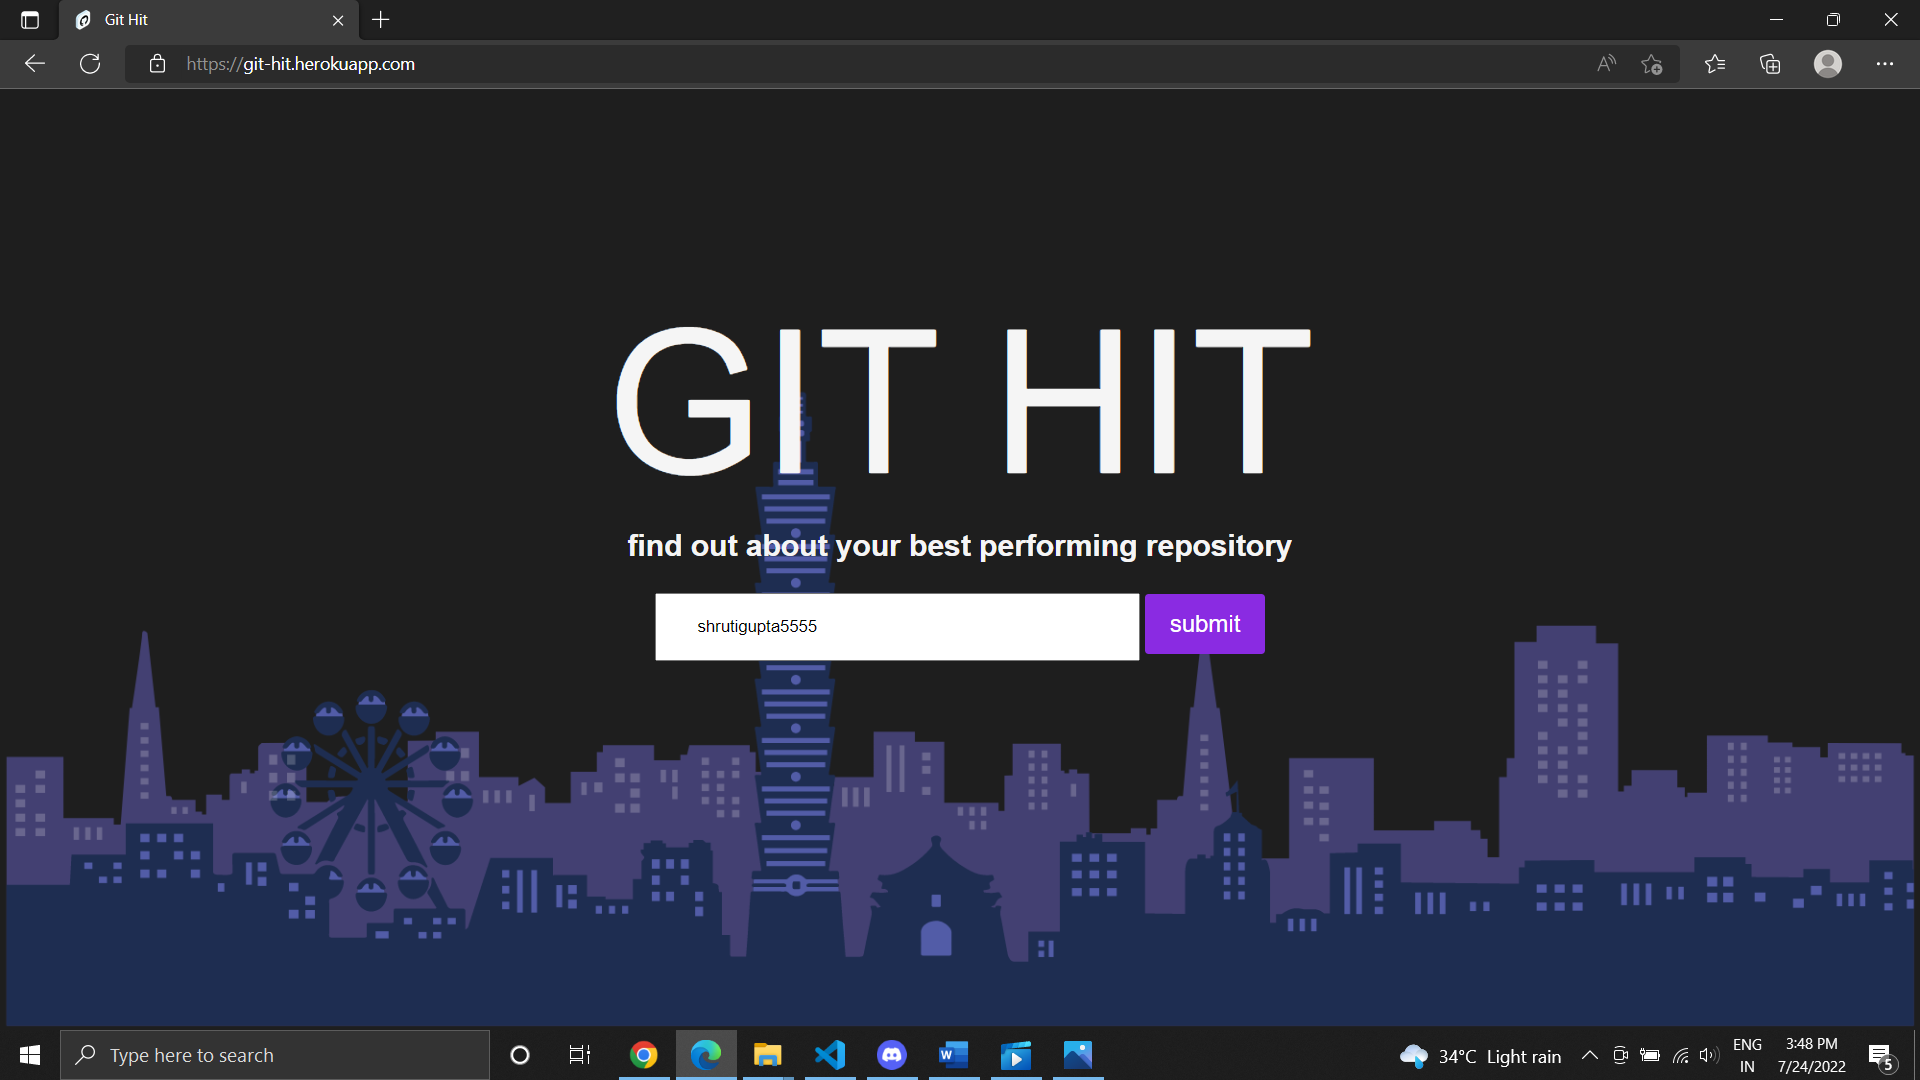Open Discord from the taskbar
Viewport: 1920px width, 1080px height.
pos(891,1055)
